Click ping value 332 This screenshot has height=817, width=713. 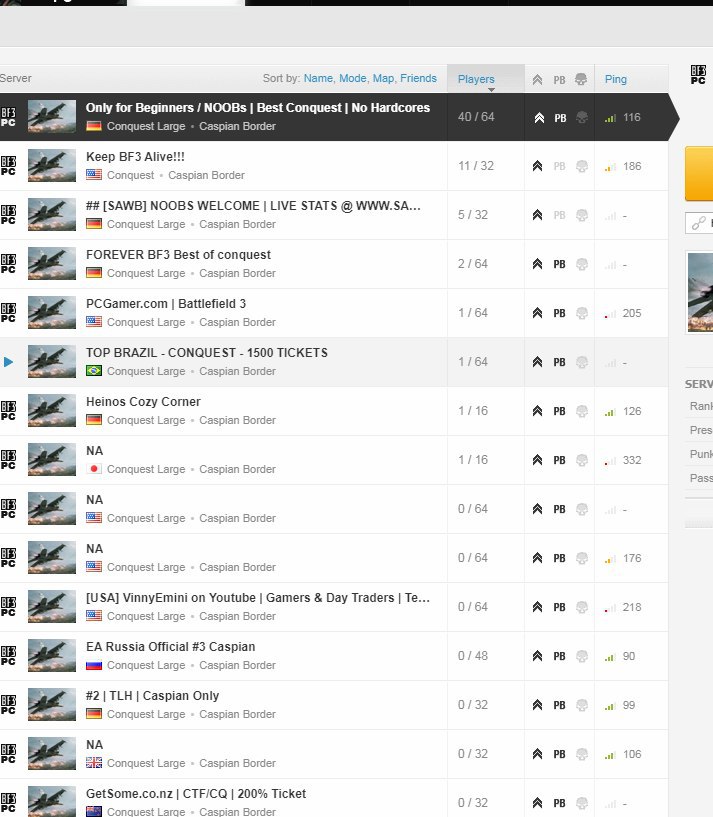(632, 460)
